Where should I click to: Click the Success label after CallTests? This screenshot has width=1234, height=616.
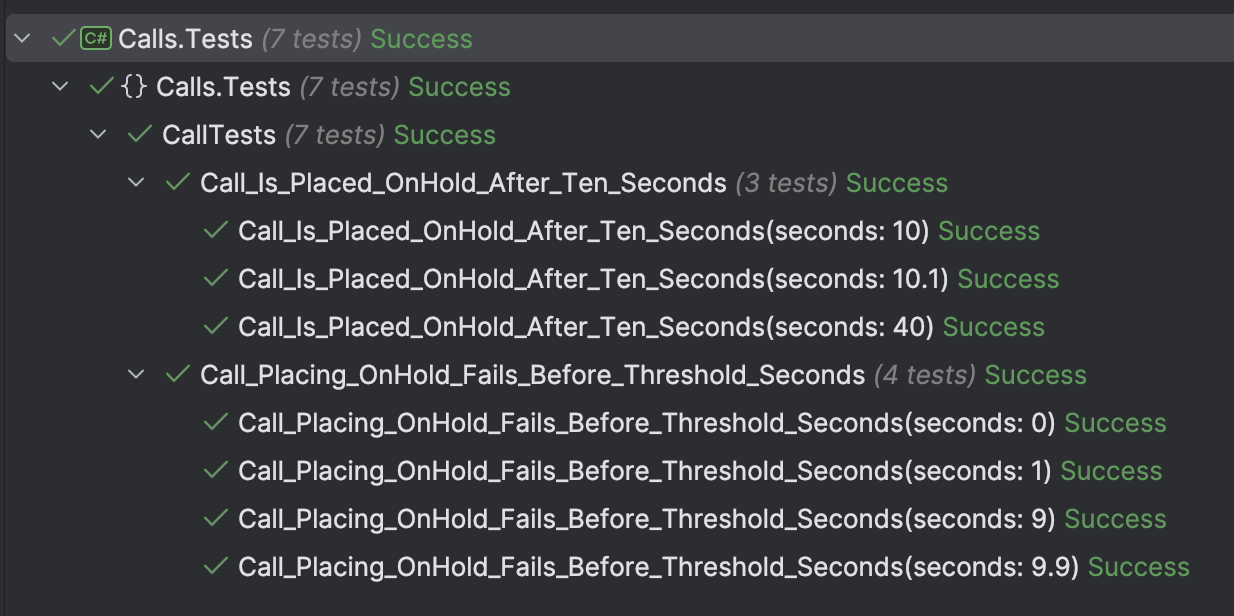pyautogui.click(x=444, y=135)
